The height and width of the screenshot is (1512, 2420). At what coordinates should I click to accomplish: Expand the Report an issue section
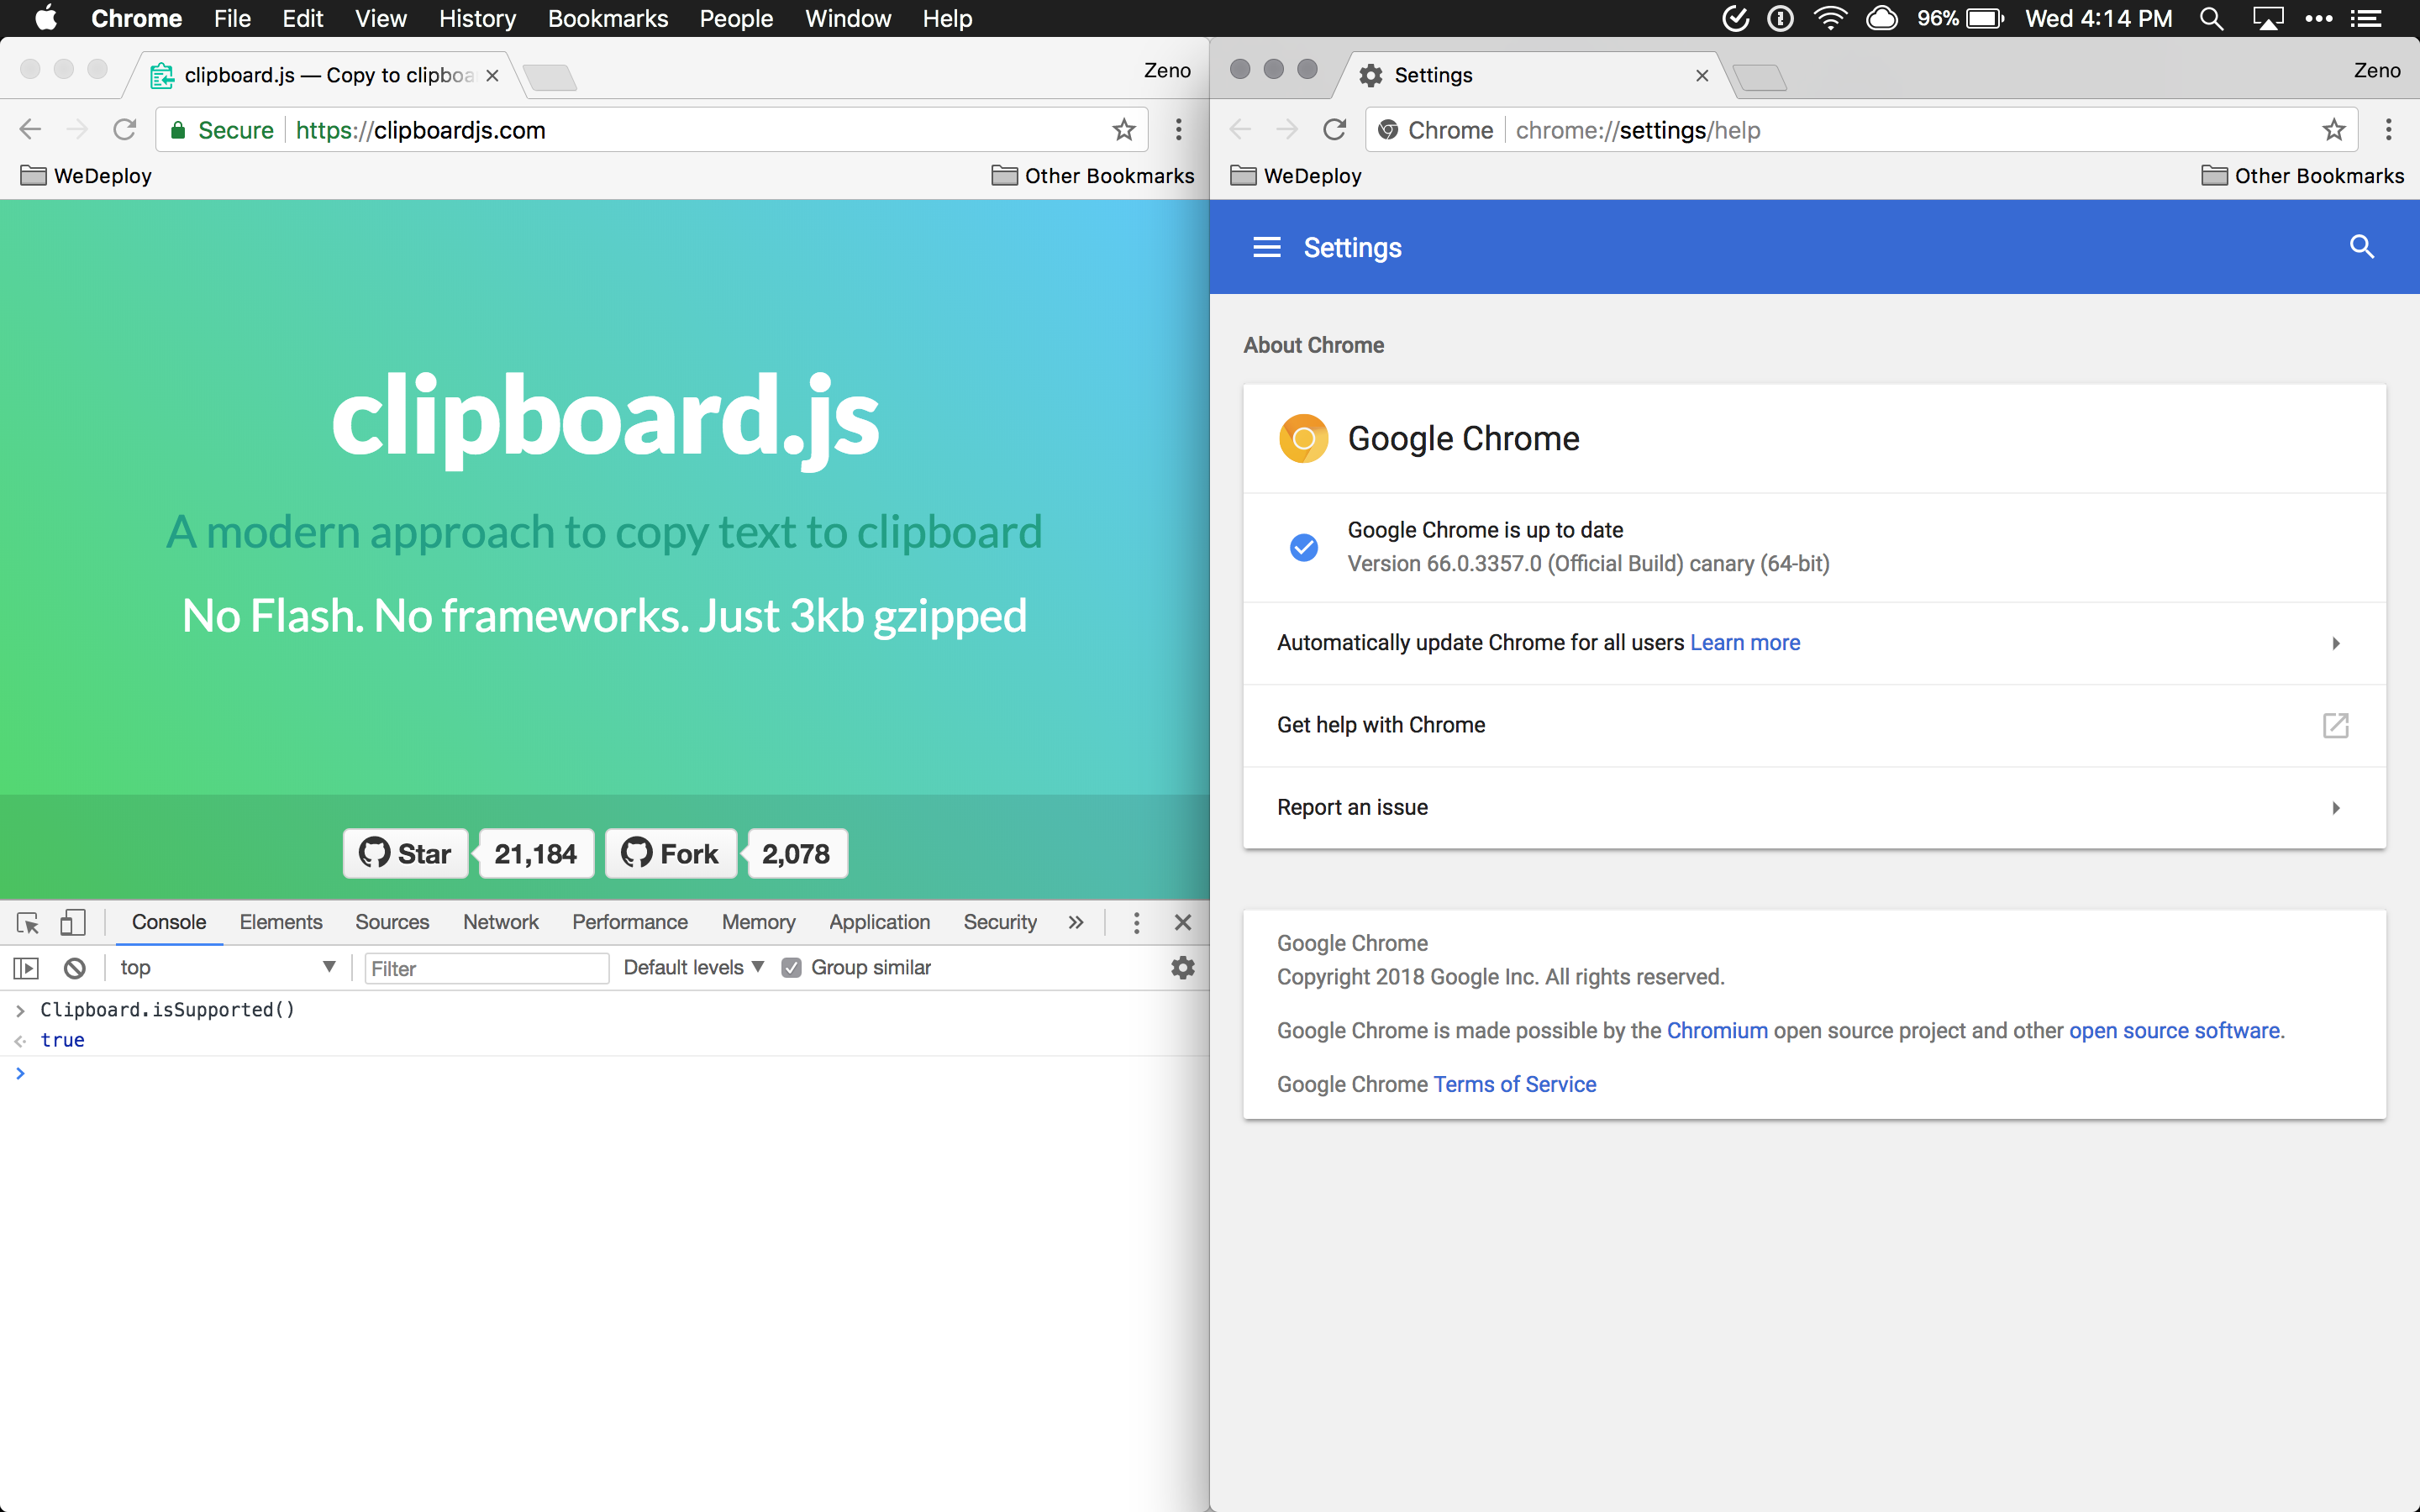point(2336,807)
